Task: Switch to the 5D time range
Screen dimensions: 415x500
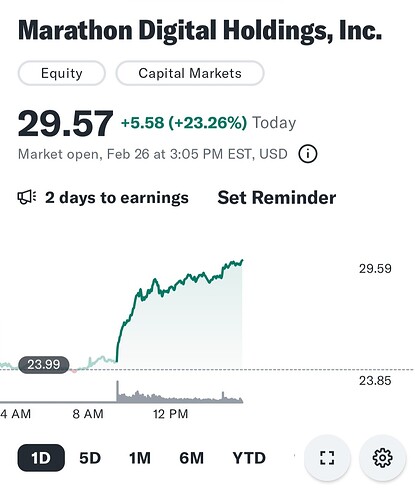Action: 90,458
